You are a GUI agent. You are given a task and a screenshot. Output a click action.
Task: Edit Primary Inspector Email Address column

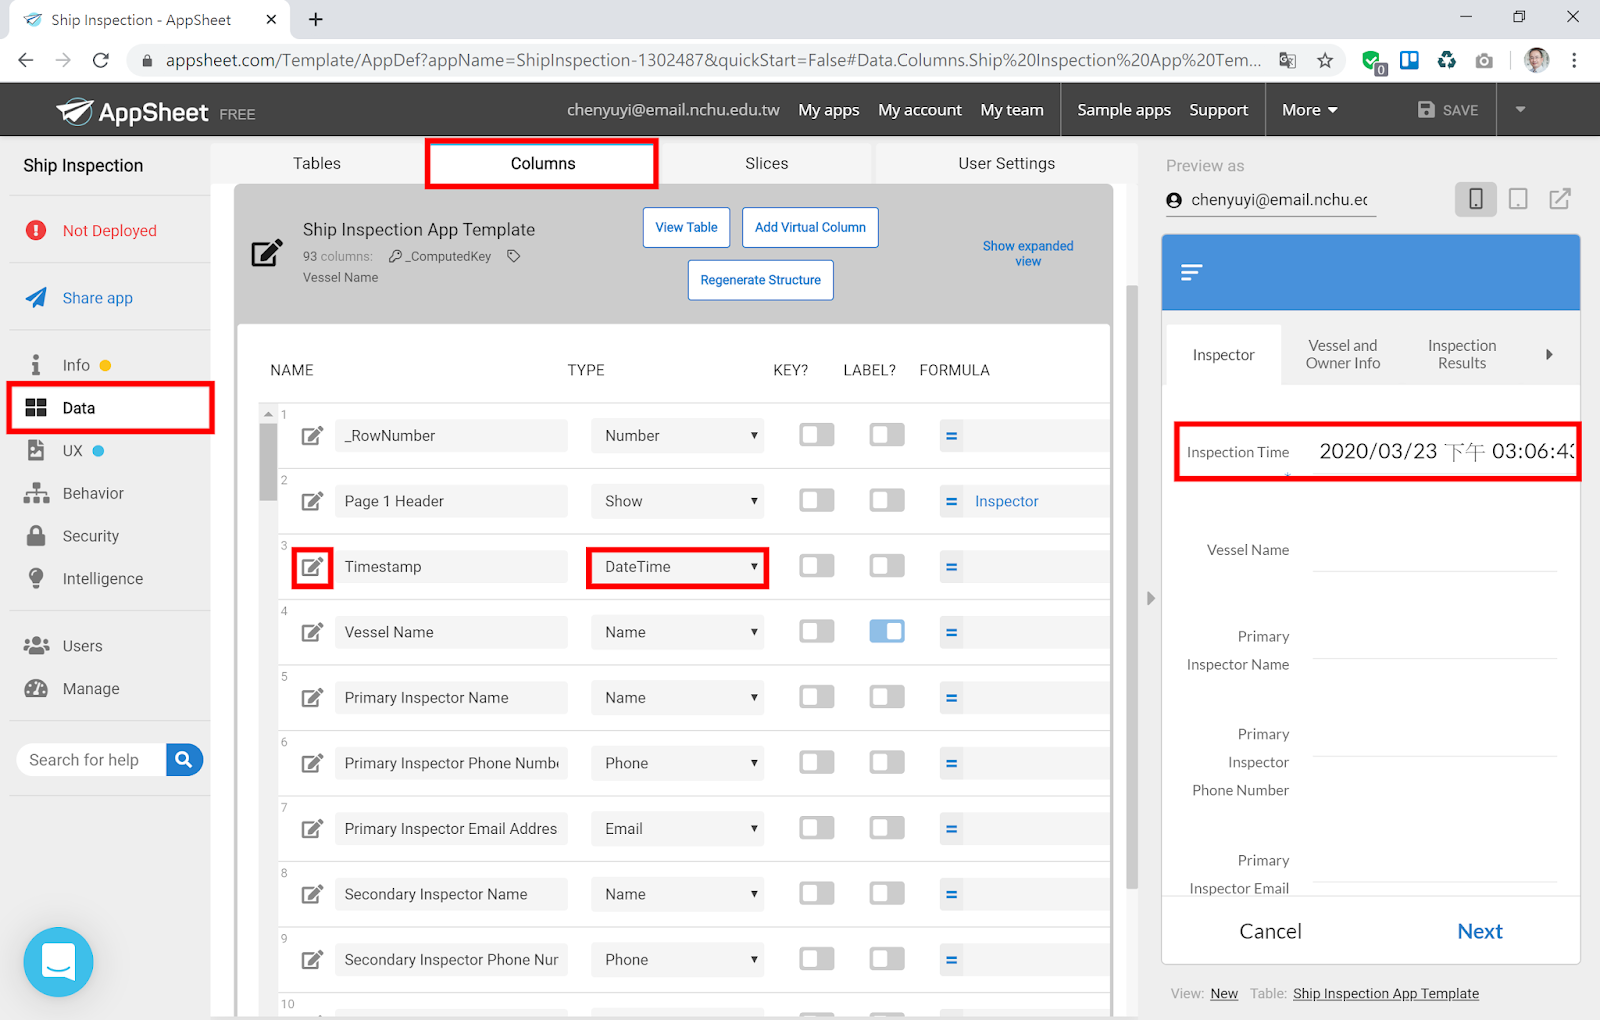click(313, 829)
